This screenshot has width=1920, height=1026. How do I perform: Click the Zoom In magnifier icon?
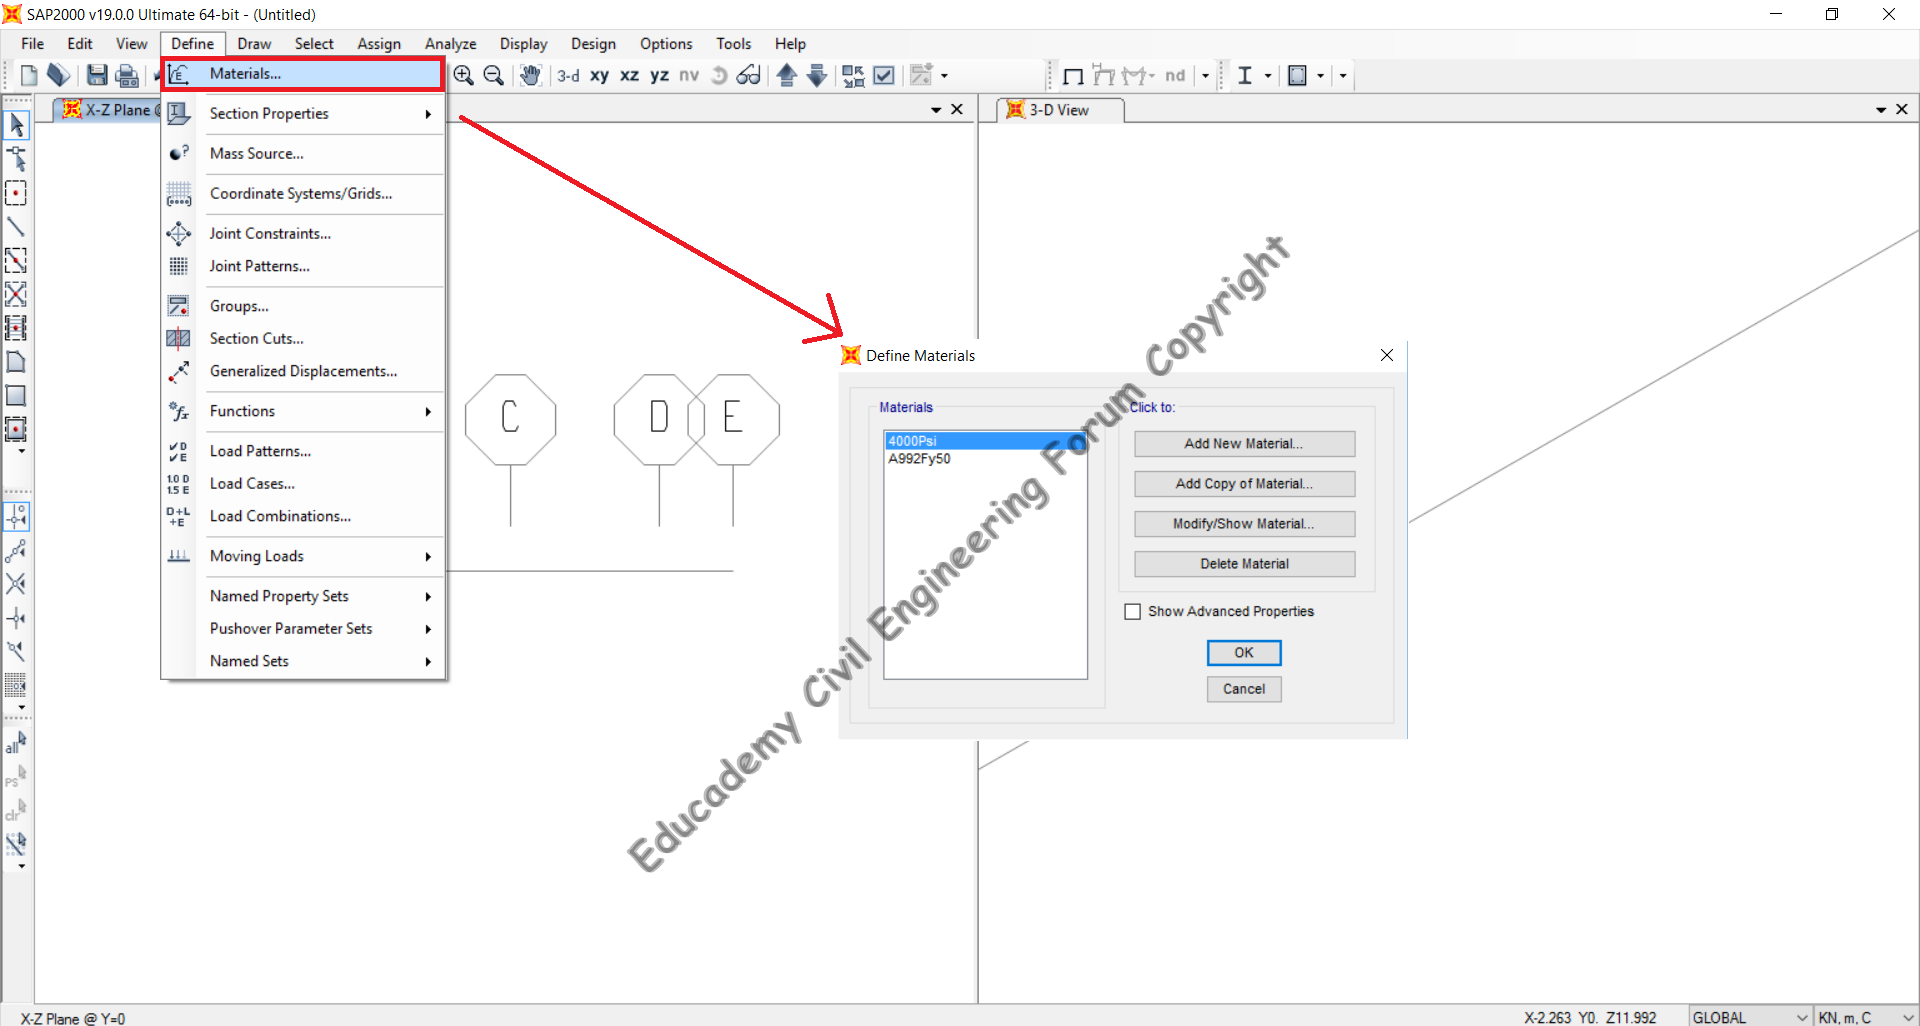point(464,75)
